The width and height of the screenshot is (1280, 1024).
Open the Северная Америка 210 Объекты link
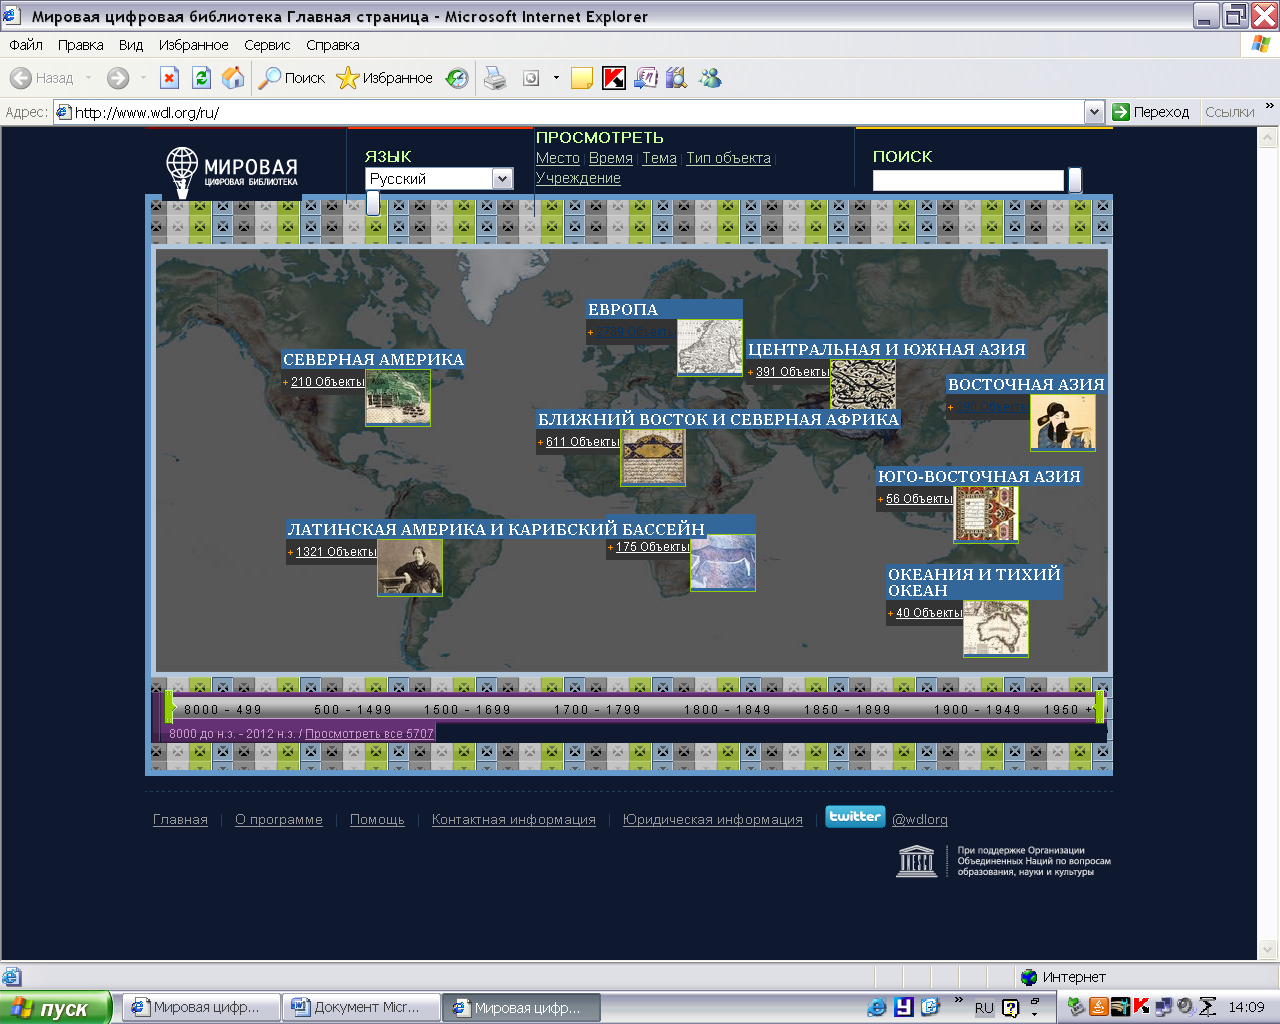327,382
